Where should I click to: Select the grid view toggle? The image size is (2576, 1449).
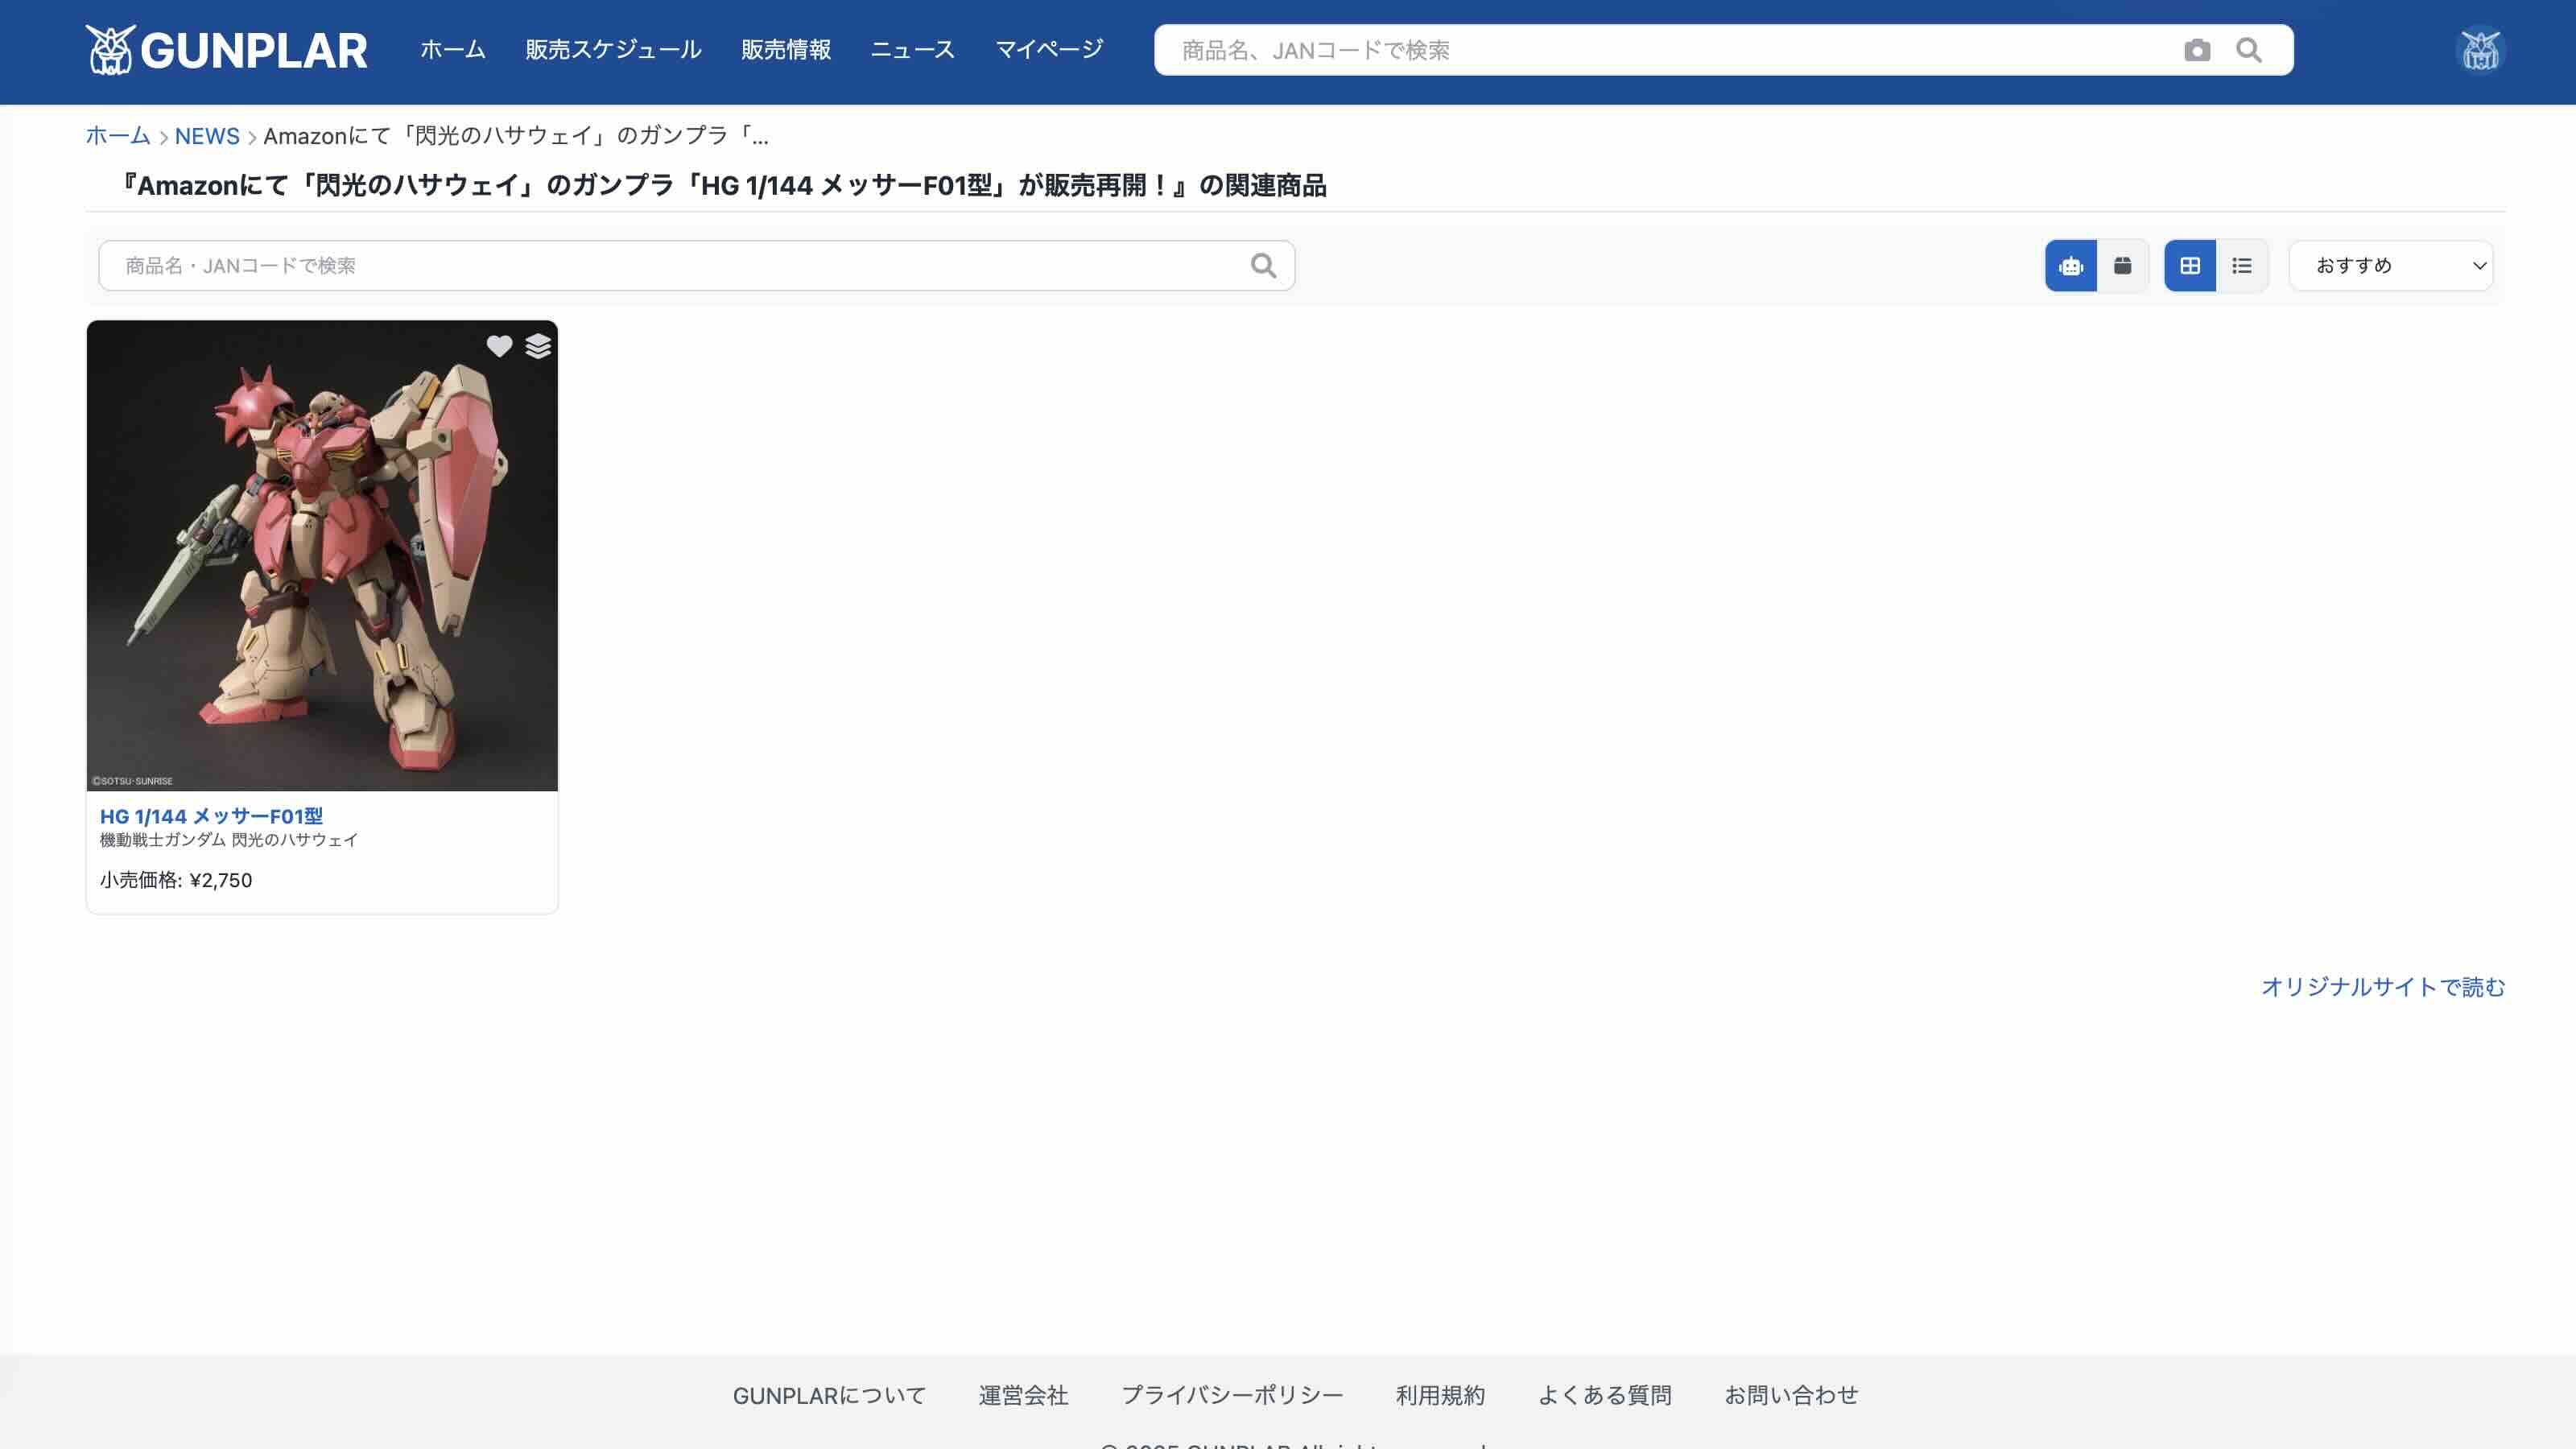[x=2190, y=266]
